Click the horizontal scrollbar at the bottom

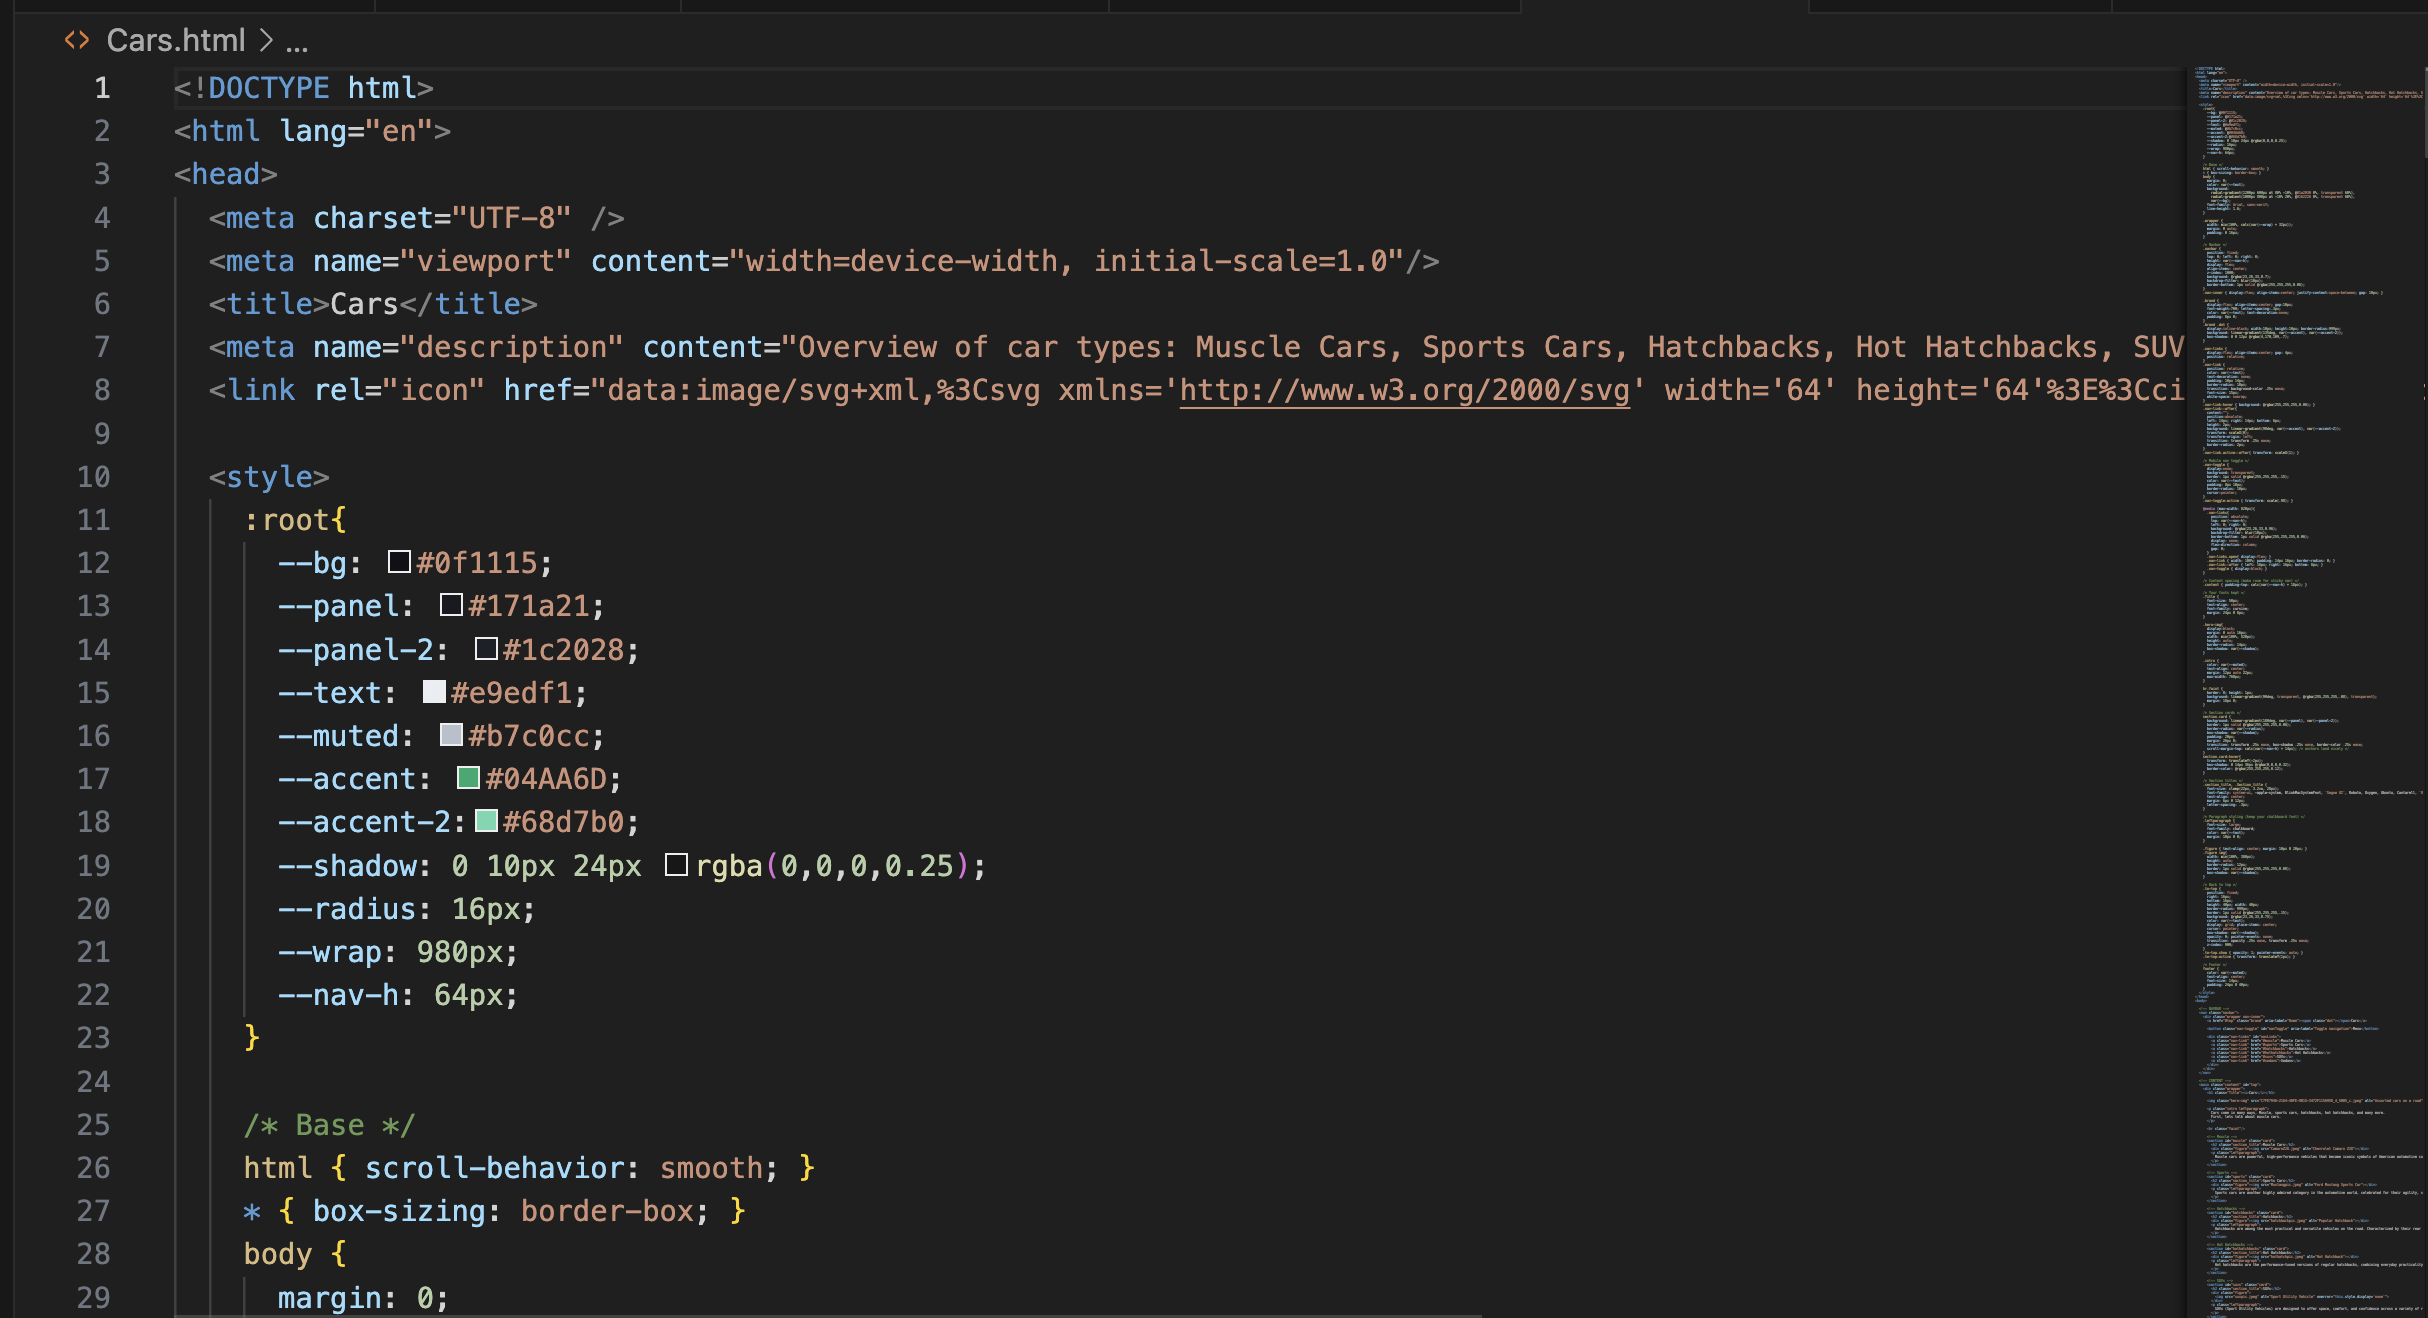[830, 1314]
